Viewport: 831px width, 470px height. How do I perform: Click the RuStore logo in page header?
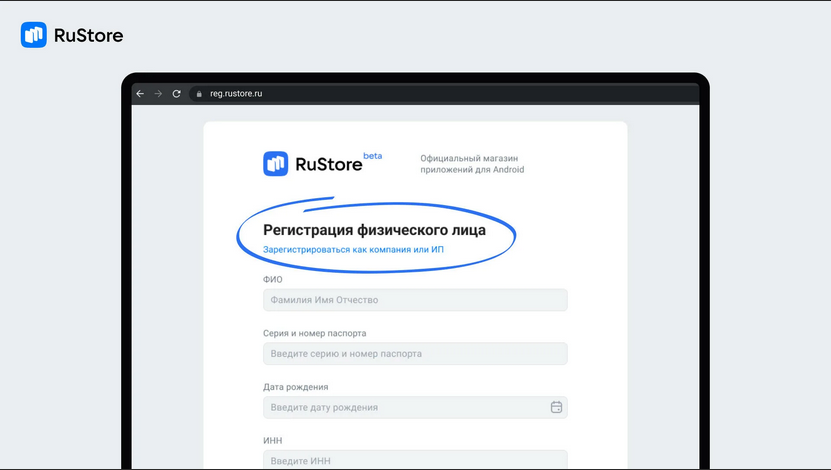pos(72,35)
